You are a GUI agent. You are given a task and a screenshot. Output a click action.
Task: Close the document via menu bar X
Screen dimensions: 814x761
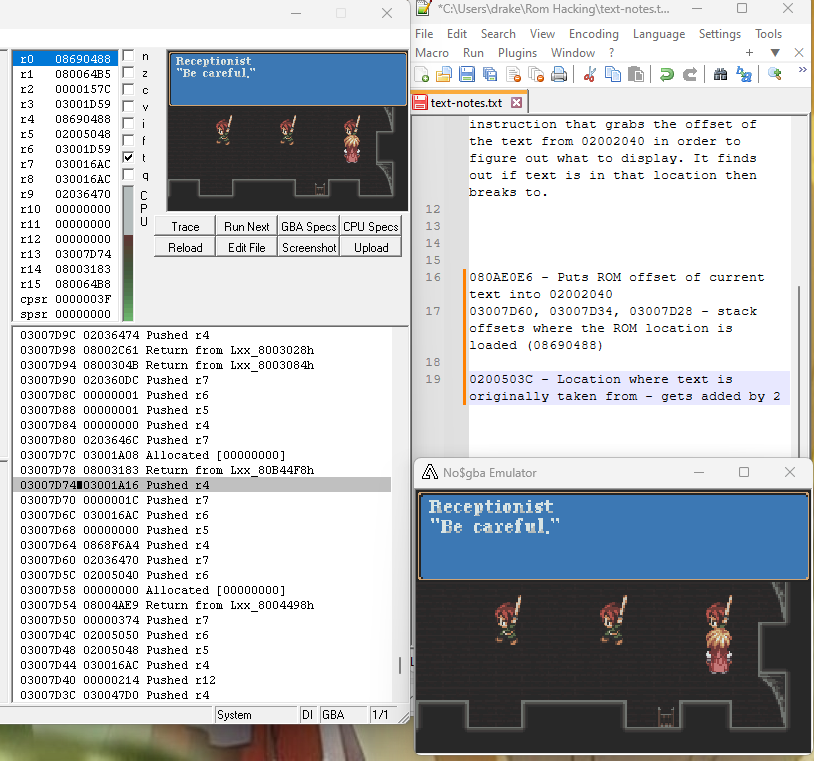799,52
